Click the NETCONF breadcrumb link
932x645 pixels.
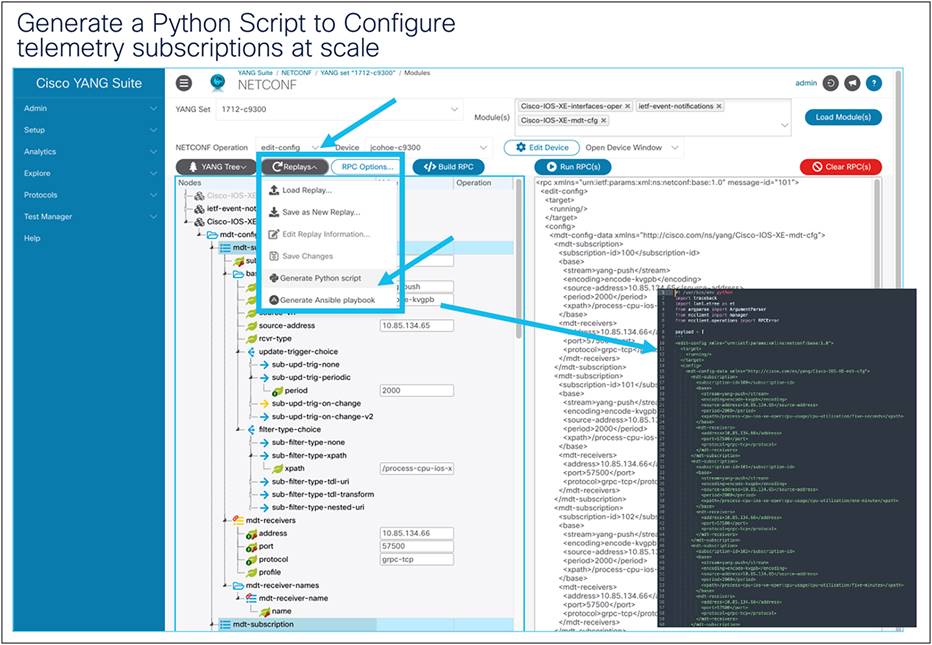(297, 73)
